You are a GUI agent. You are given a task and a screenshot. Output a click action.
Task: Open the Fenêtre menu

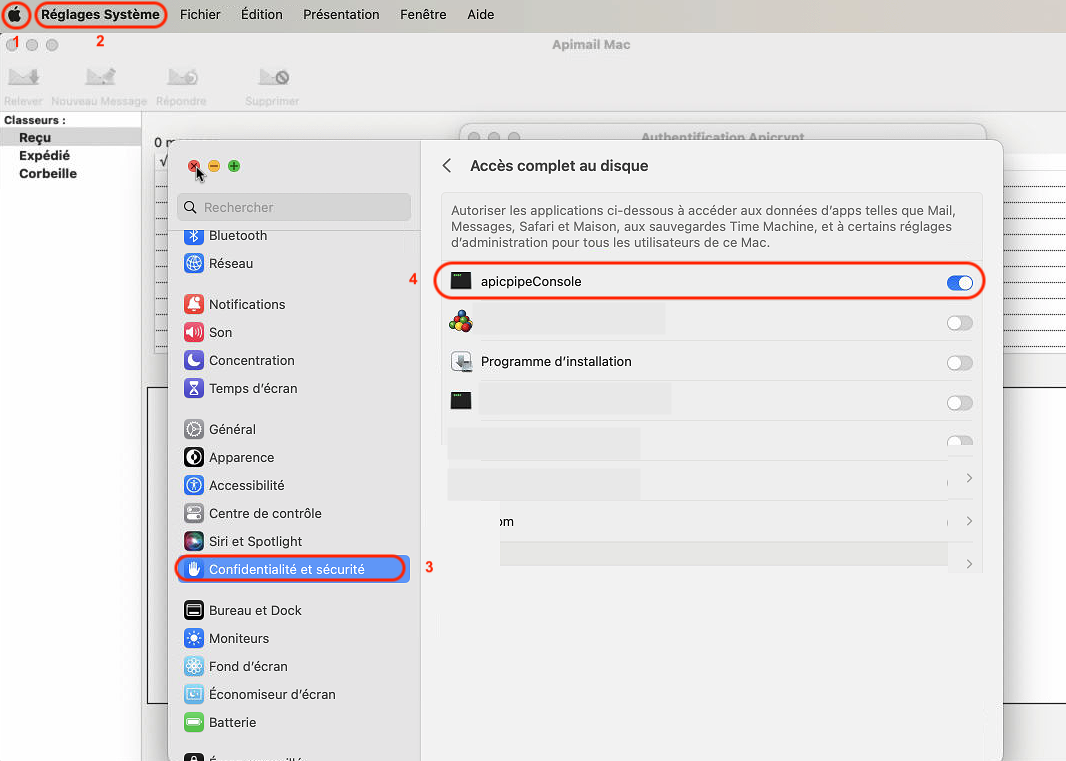click(423, 14)
